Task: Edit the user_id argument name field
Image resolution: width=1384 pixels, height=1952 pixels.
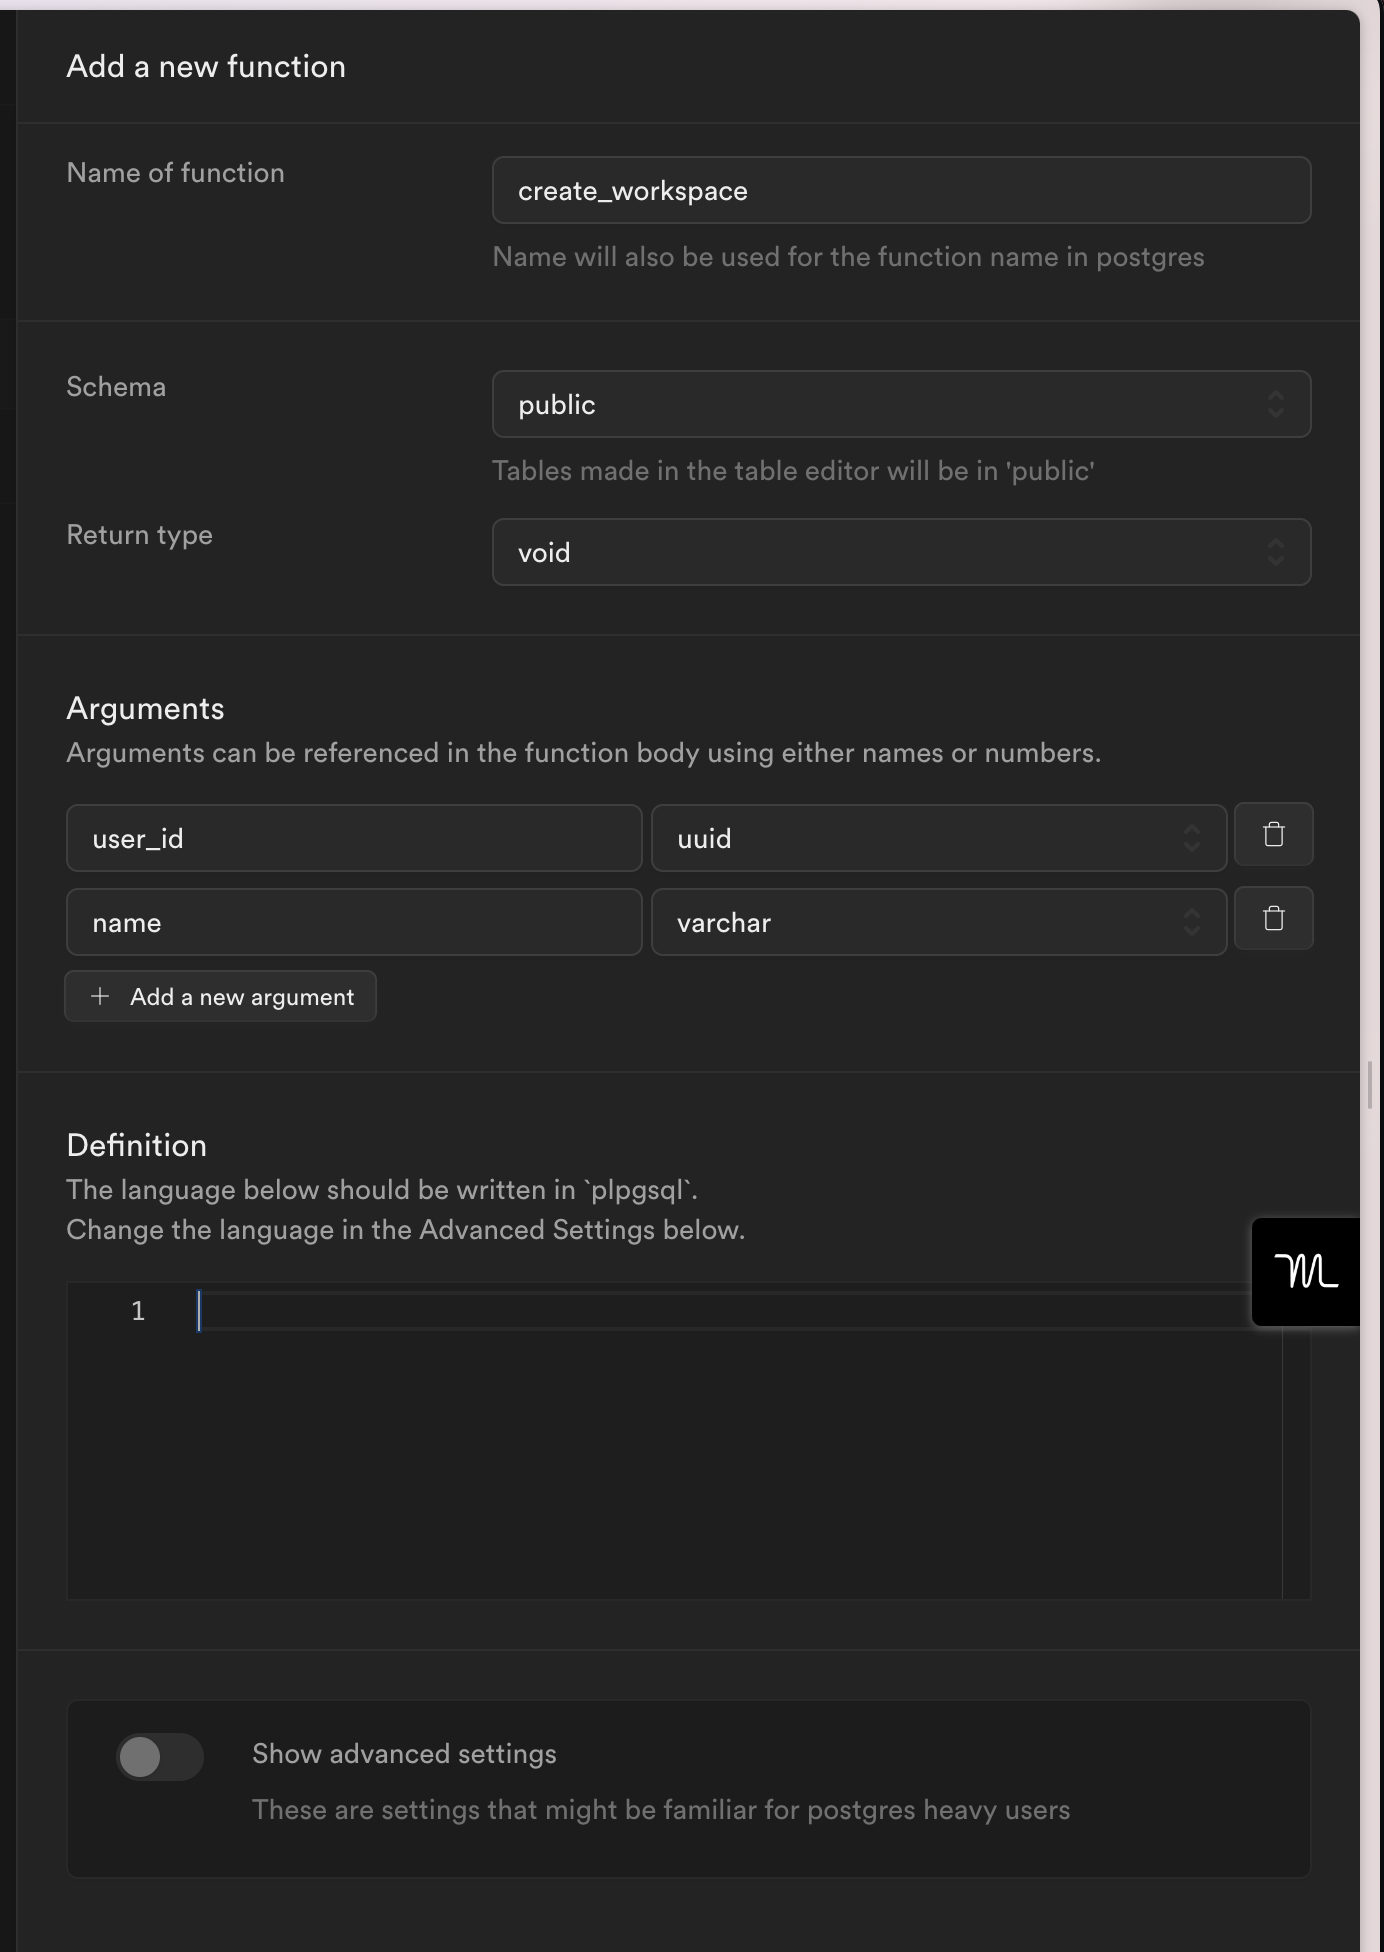Action: click(354, 838)
